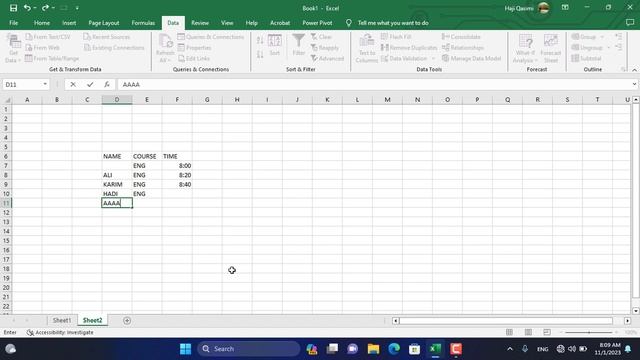Open the File tab
The image size is (640, 360).
pyautogui.click(x=13, y=23)
